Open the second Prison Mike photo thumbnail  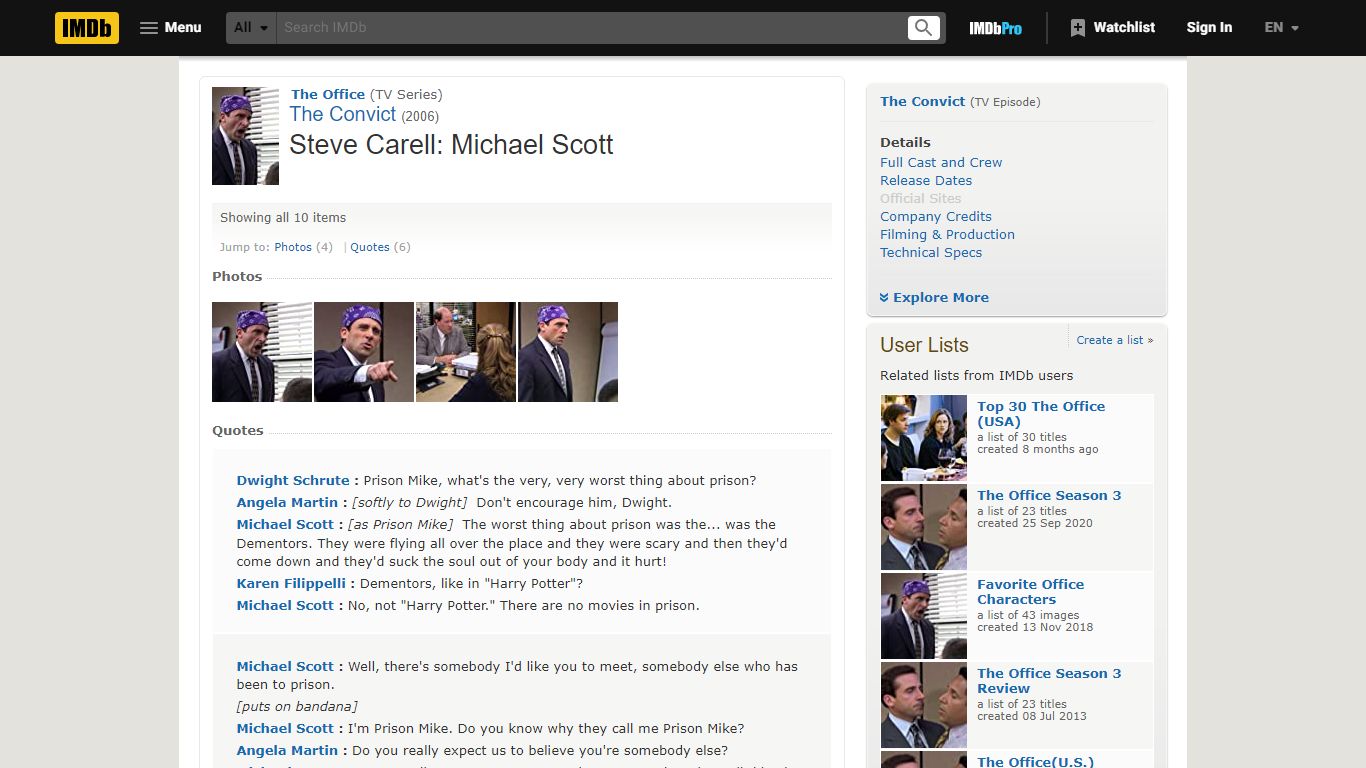364,352
